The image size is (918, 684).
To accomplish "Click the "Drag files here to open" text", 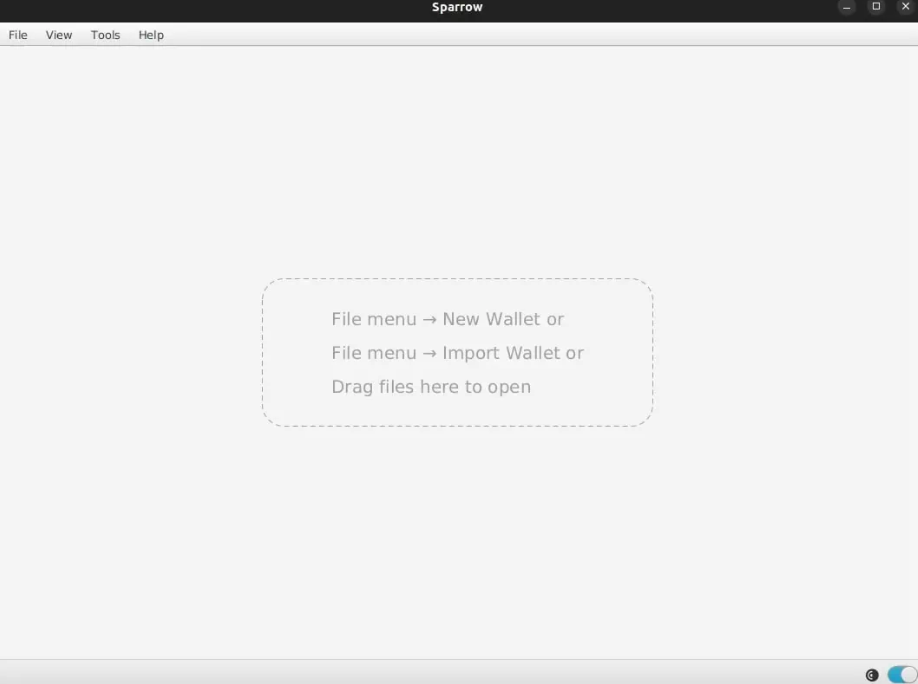I will (431, 387).
